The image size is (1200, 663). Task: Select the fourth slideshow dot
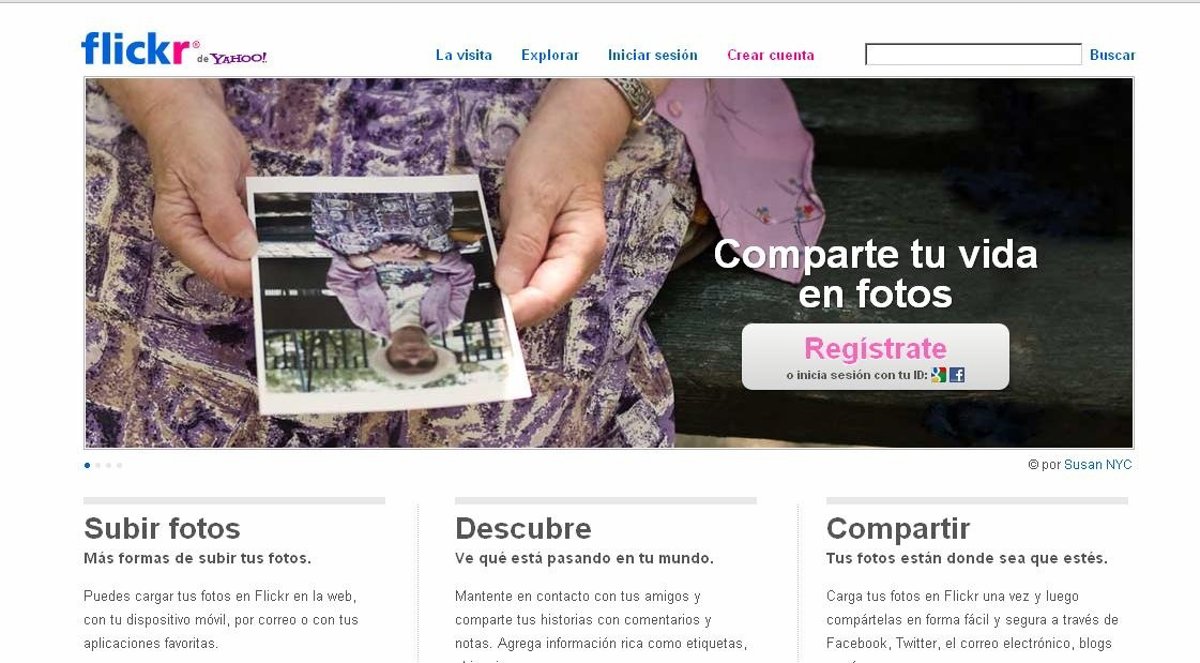click(x=119, y=465)
